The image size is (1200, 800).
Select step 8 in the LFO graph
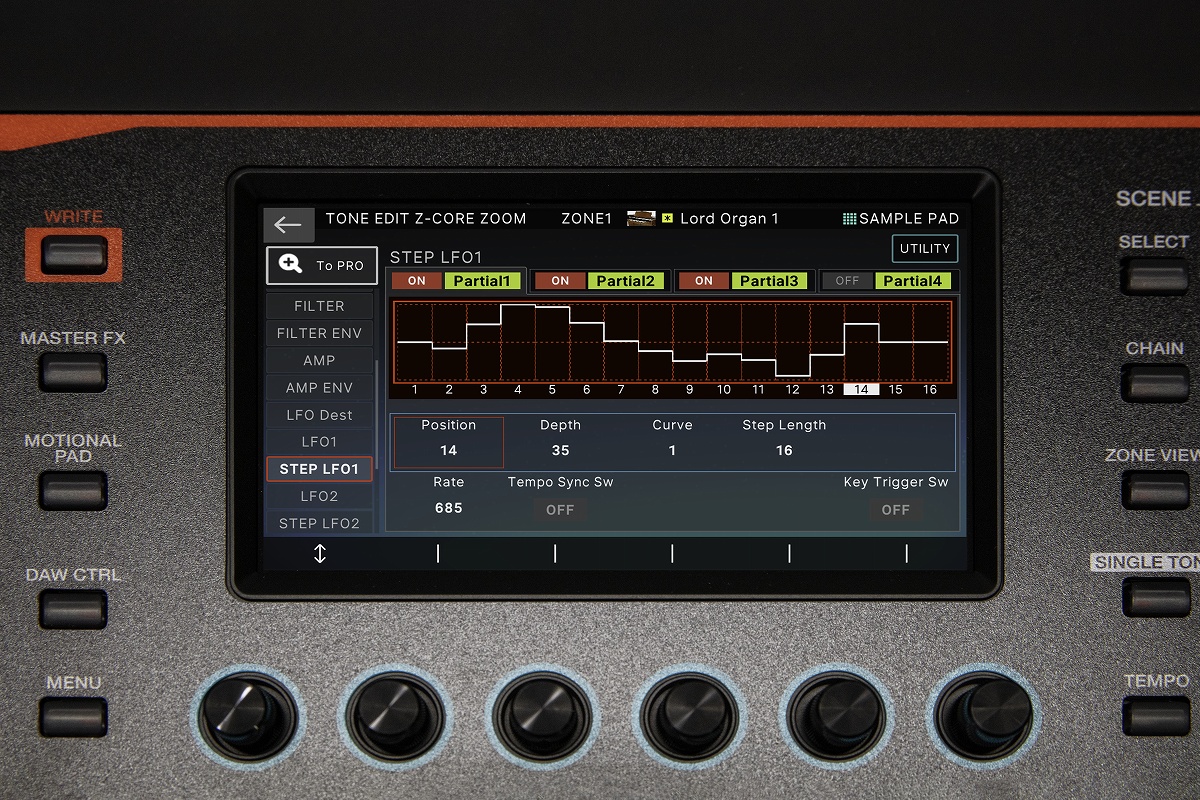pyautogui.click(x=655, y=390)
